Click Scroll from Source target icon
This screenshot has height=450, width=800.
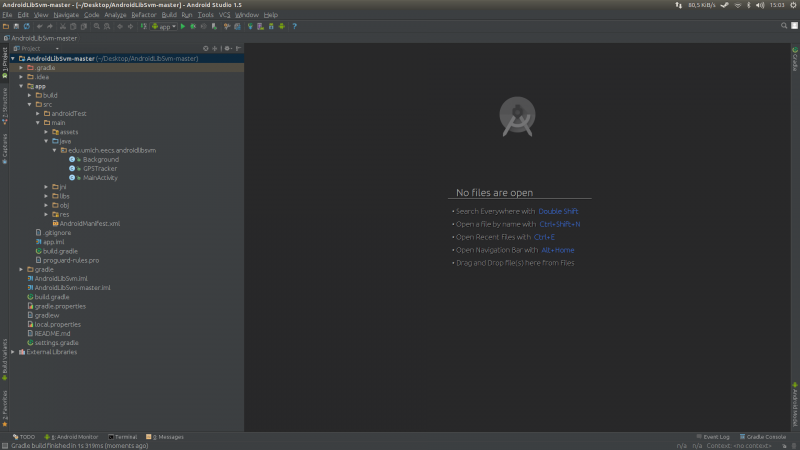click(205, 48)
